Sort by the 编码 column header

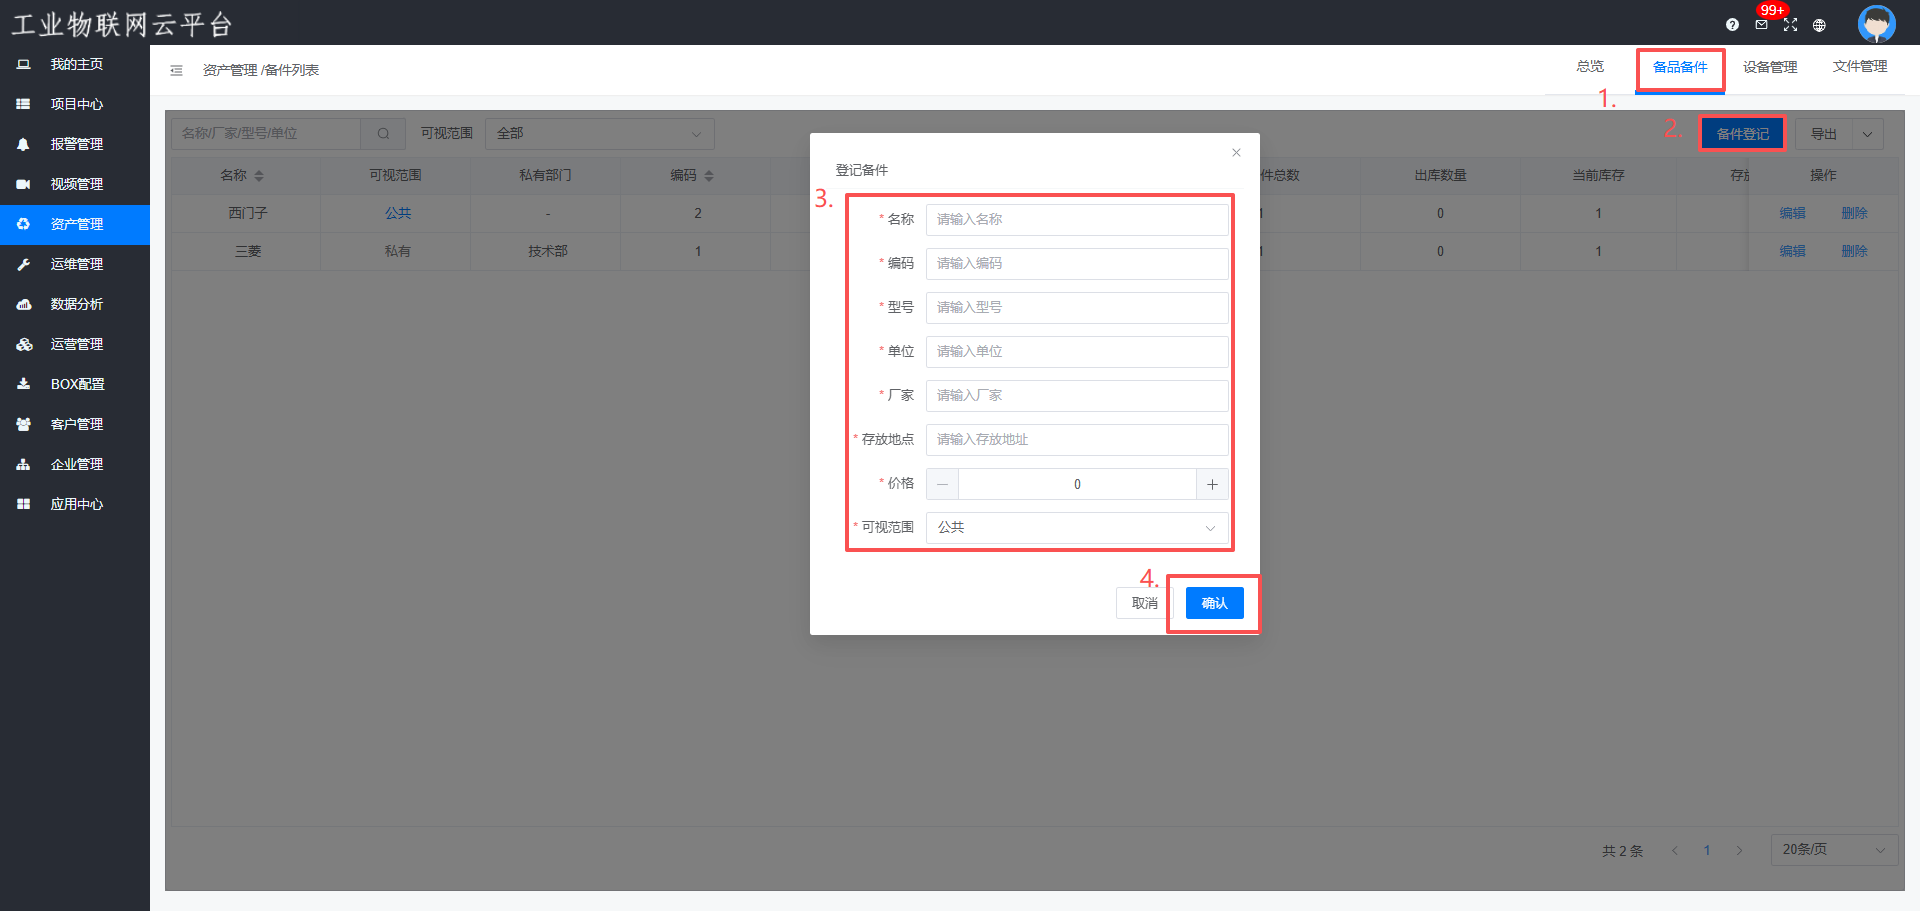coord(692,176)
